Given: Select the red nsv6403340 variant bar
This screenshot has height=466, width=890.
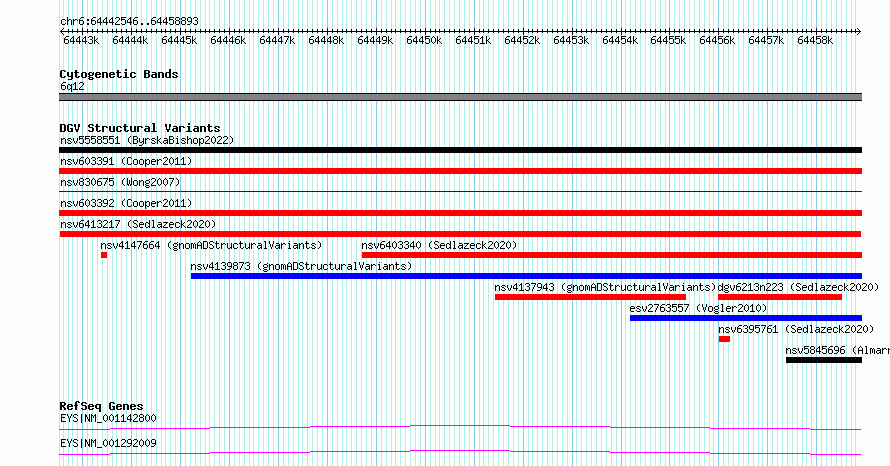Looking at the screenshot, I should 612,255.
